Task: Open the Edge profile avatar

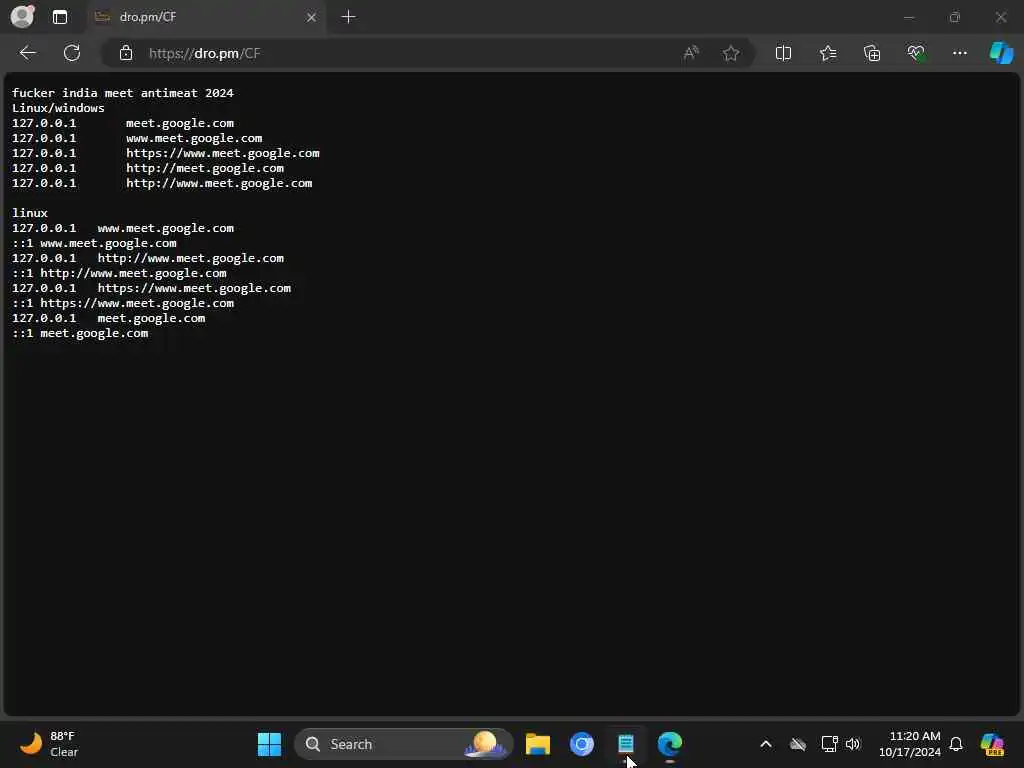Action: [x=22, y=16]
